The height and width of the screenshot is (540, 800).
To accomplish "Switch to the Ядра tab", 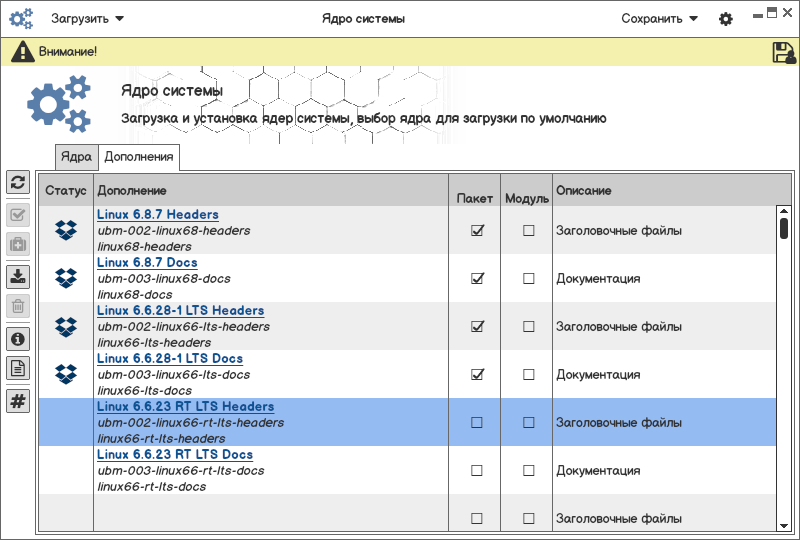I will click(x=76, y=157).
